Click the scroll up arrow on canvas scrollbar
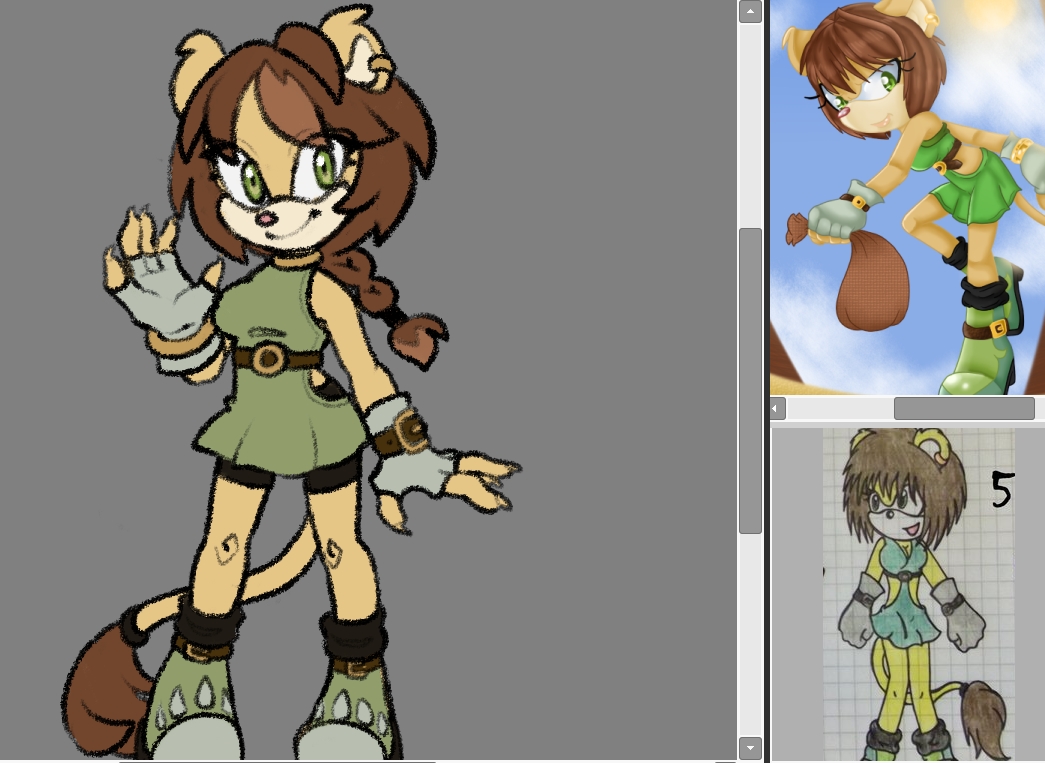The width and height of the screenshot is (1045, 763). point(750,12)
